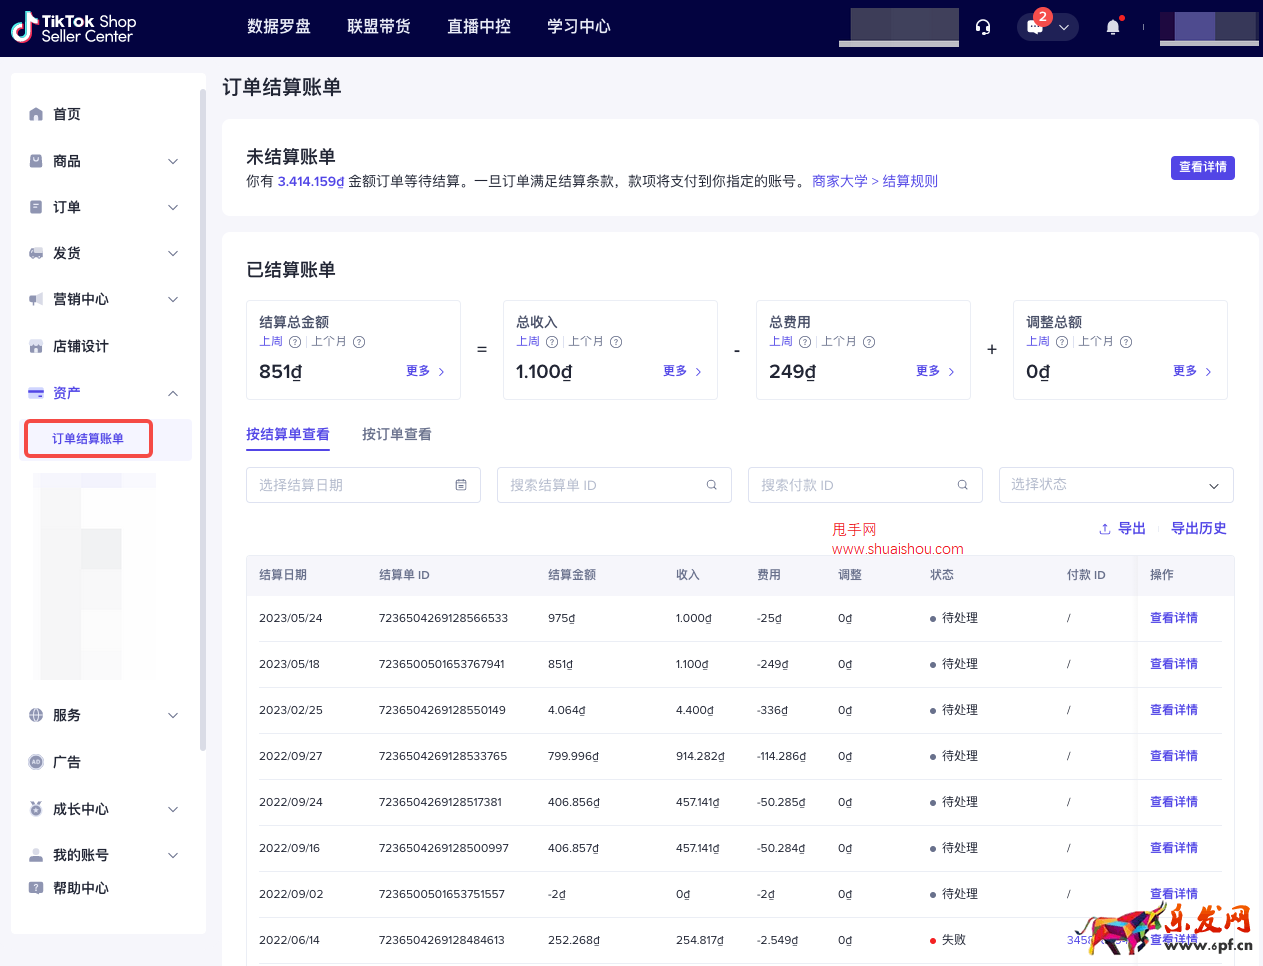Open the 选择状态 status dropdown
Viewport: 1263px width, 966px height.
coord(1115,484)
